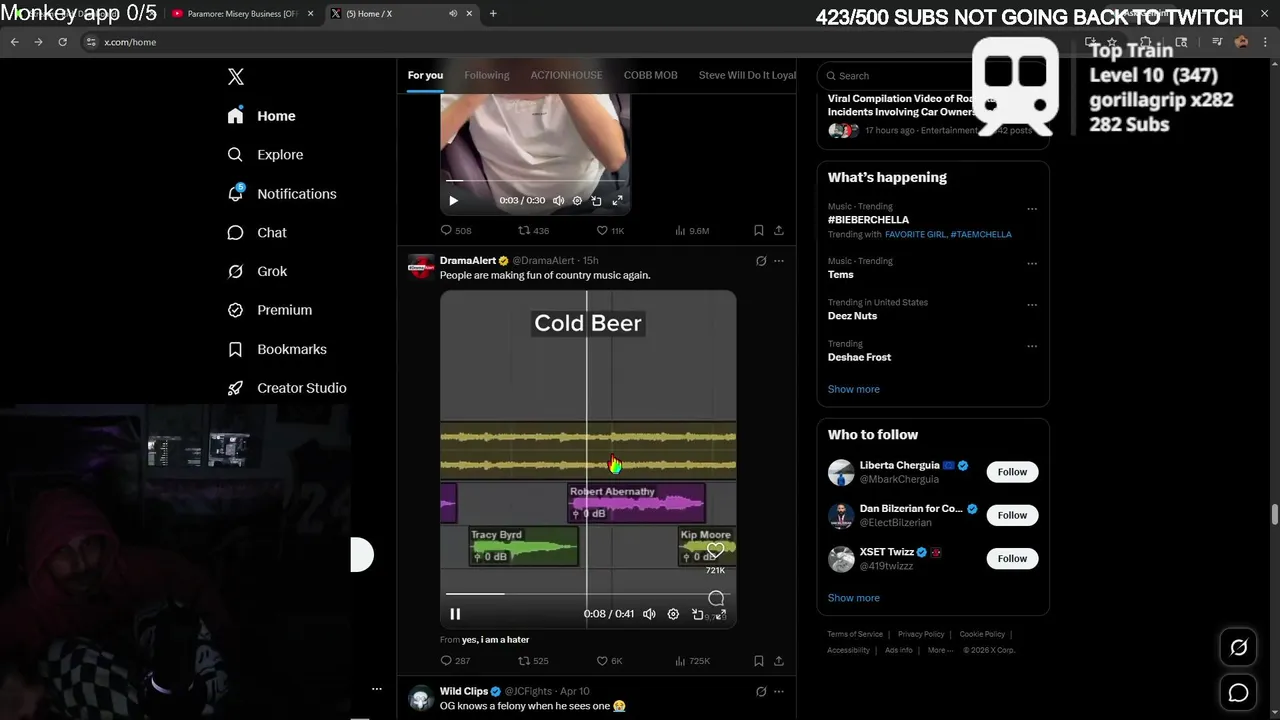The image size is (1280, 720).
Task: Click the X logo in the sidebar
Action: pos(236,77)
